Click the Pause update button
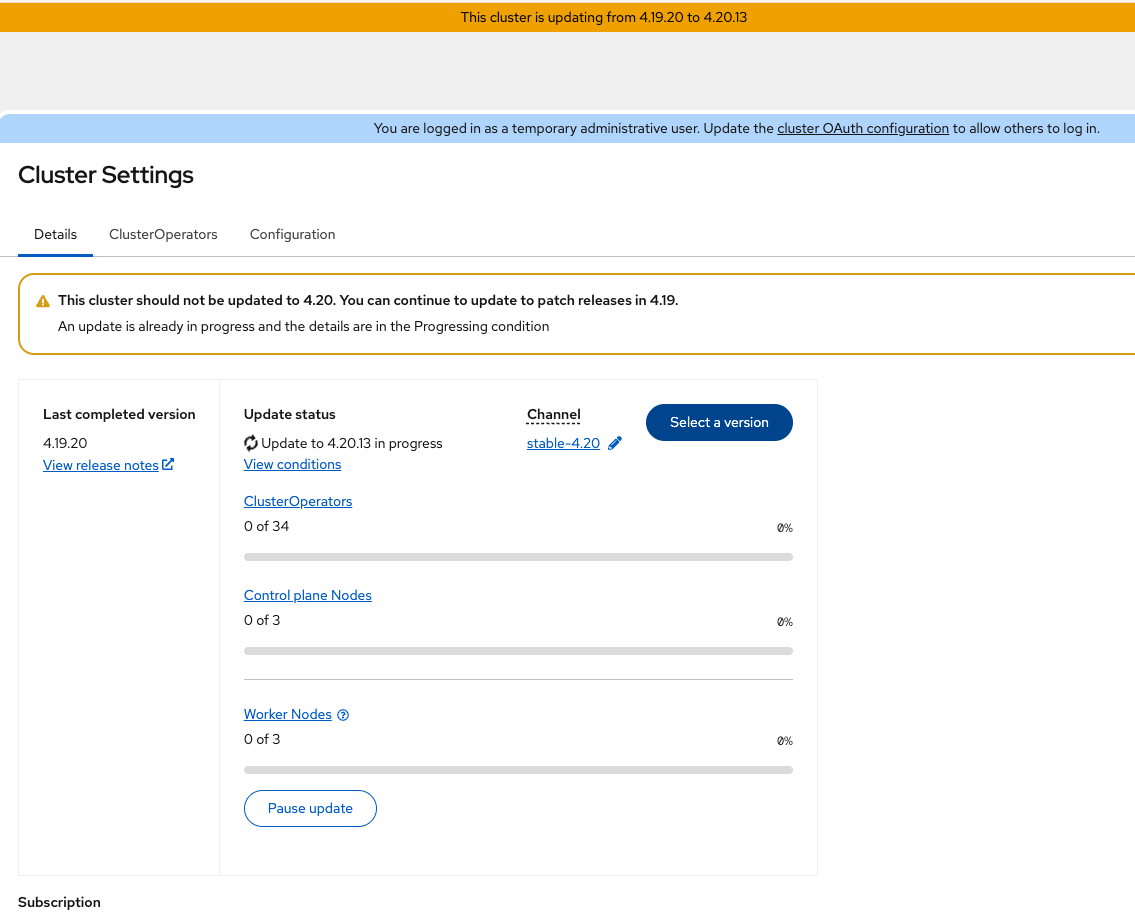The height and width of the screenshot is (914, 1135). tap(310, 808)
